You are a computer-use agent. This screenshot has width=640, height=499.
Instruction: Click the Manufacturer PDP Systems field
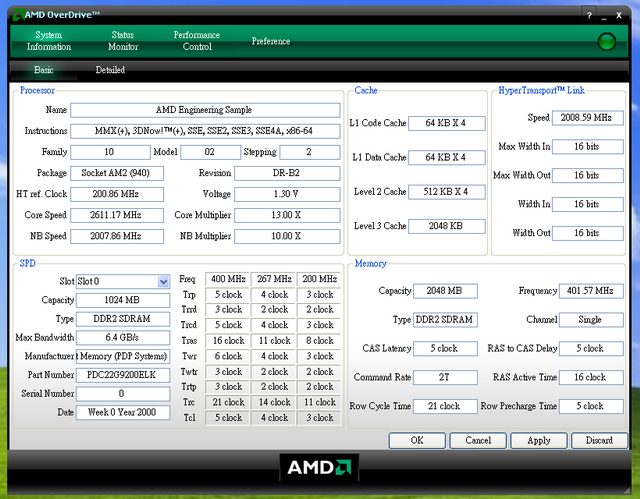click(x=123, y=356)
